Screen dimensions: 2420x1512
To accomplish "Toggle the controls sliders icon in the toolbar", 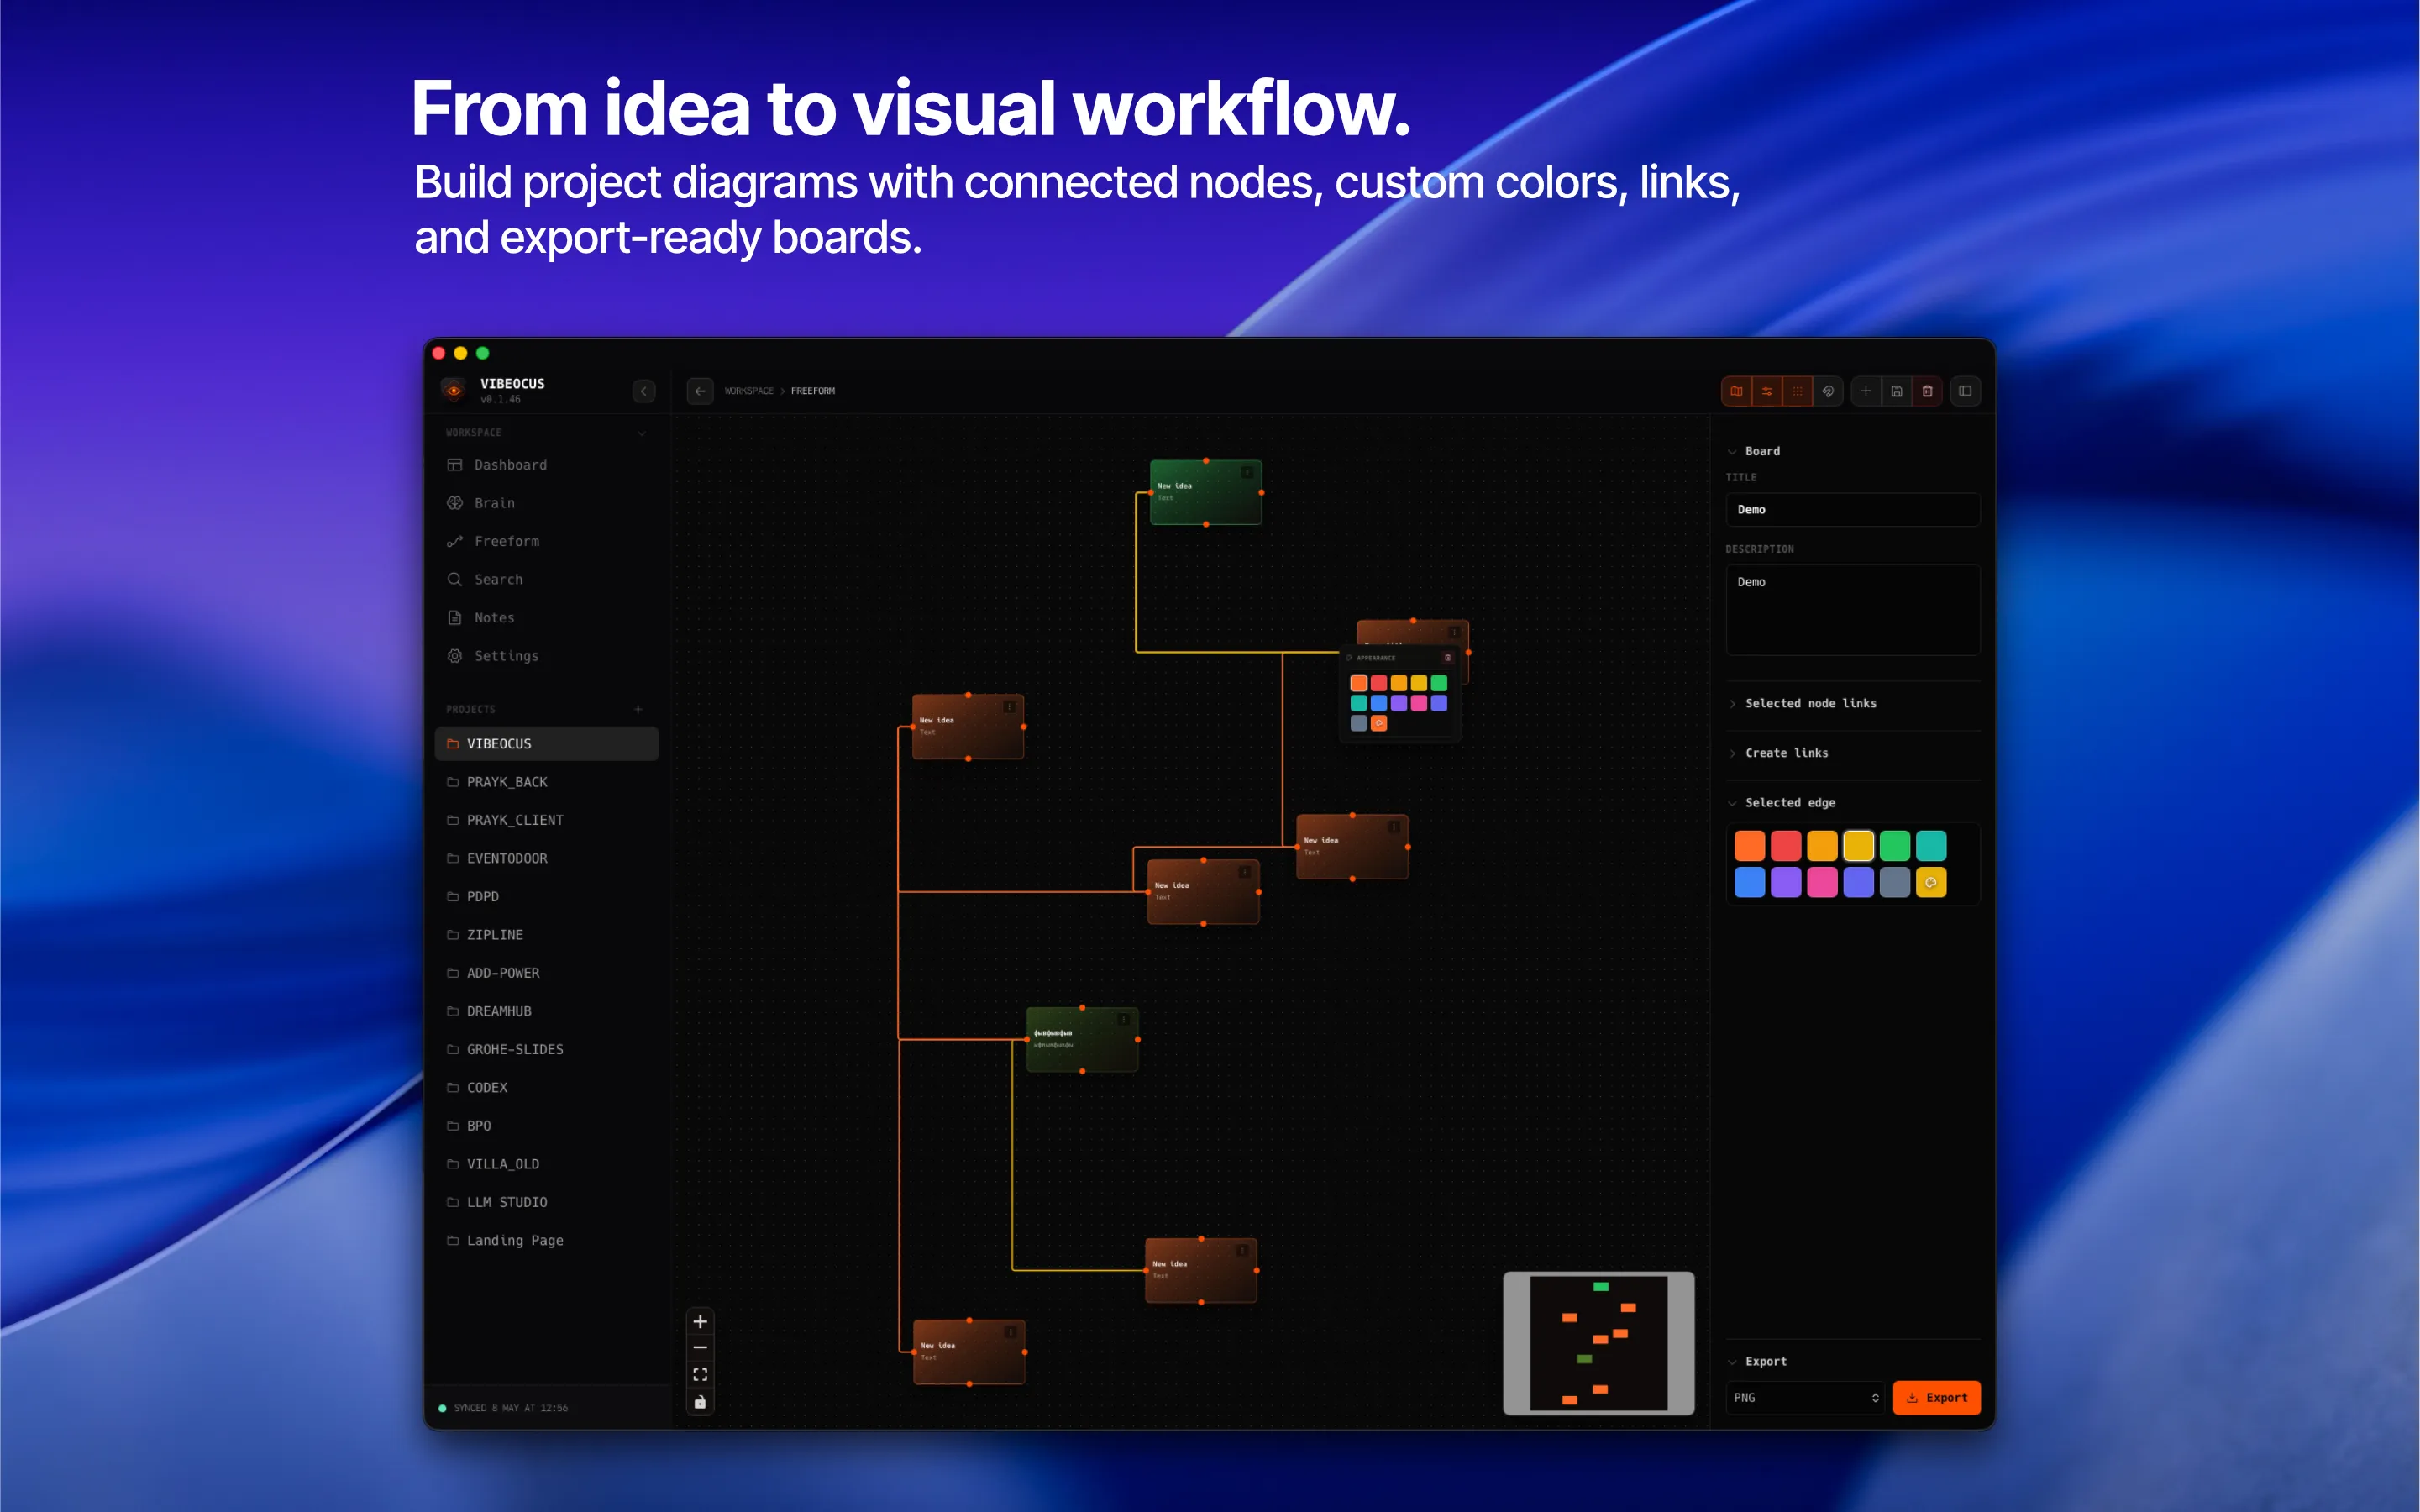I will (x=1767, y=391).
